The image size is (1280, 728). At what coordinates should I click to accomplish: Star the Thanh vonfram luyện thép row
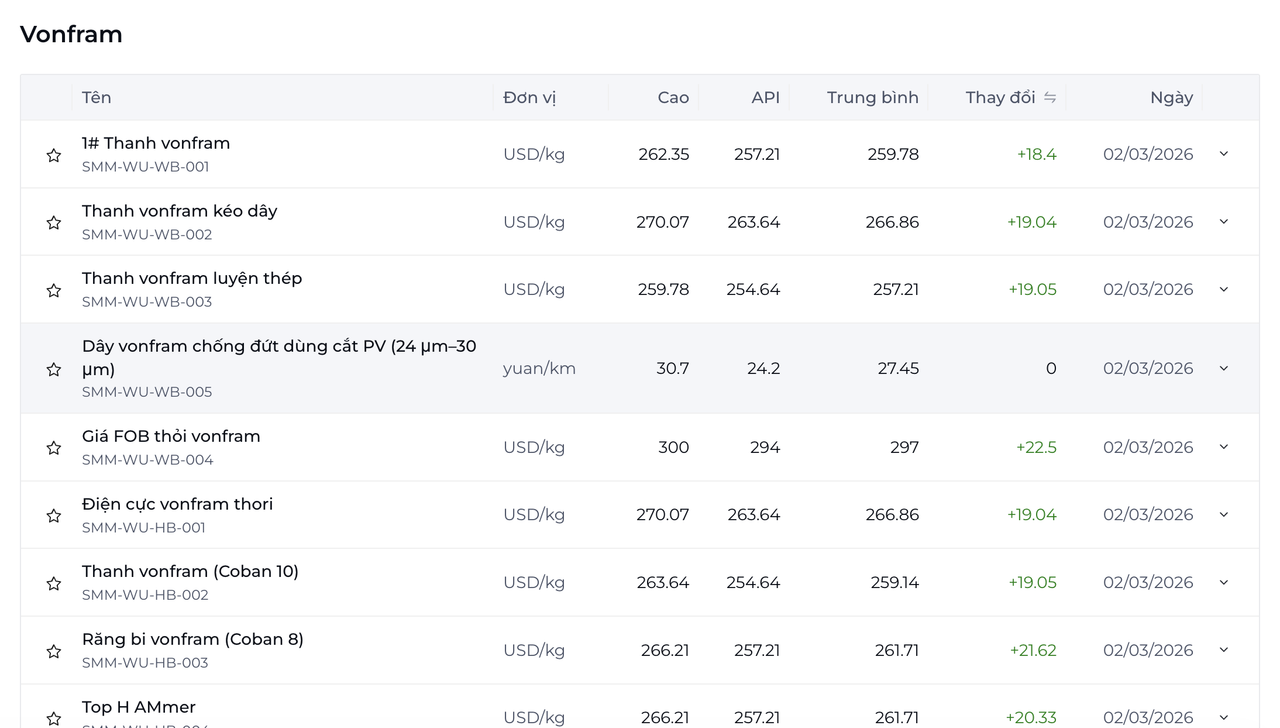tap(54, 290)
